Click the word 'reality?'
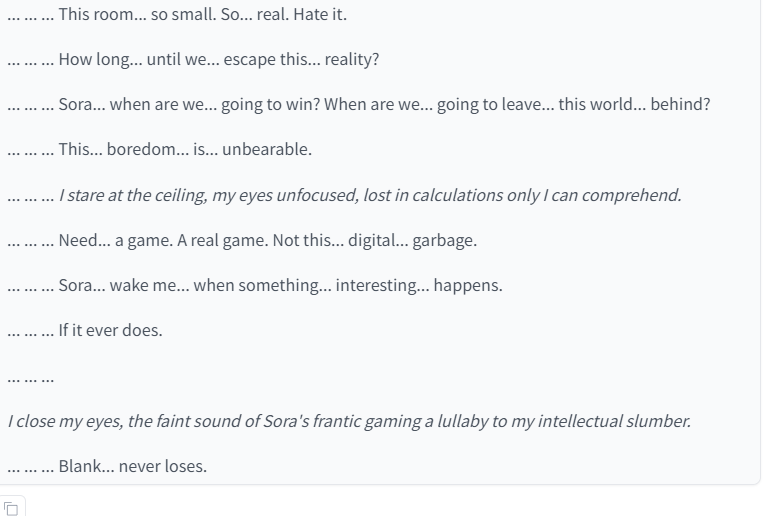This screenshot has height=516, width=783. (352, 59)
